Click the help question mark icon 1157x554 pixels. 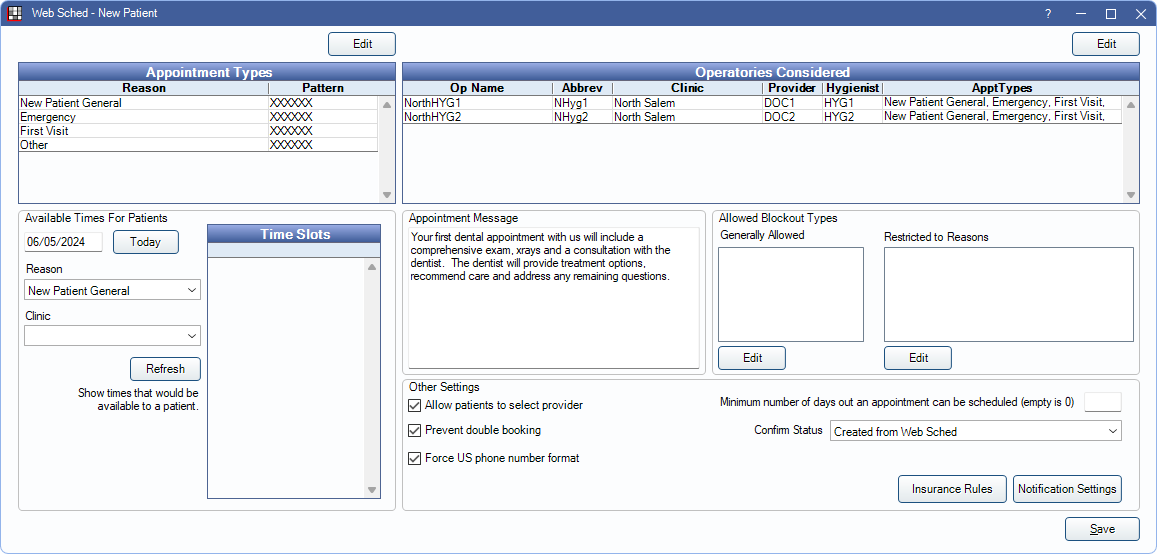(1048, 14)
